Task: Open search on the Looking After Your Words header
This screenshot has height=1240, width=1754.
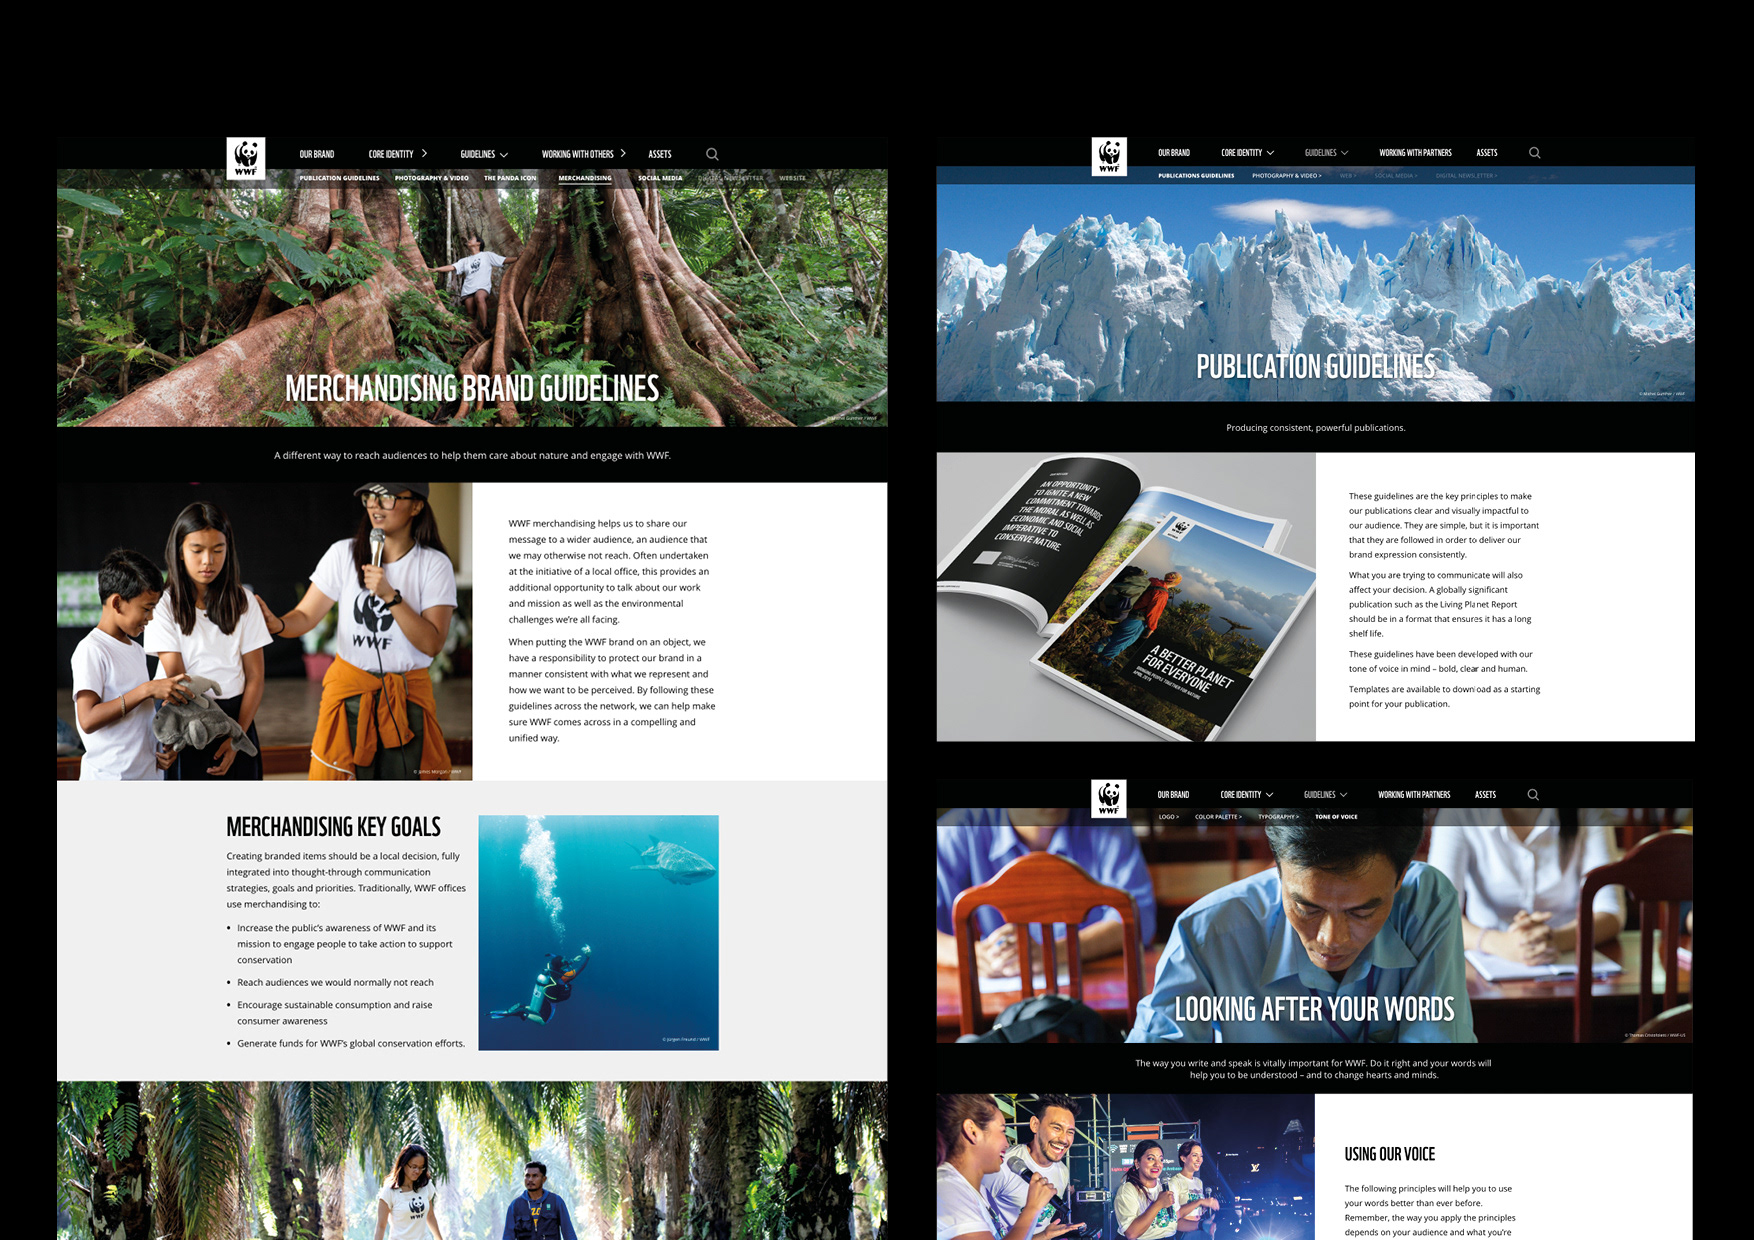Action: (1533, 795)
